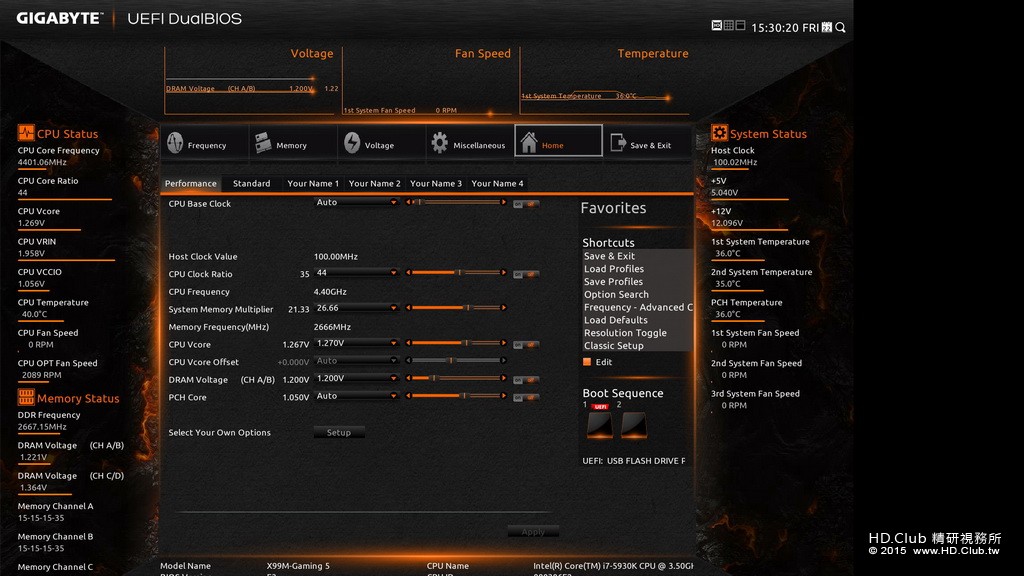Screen dimensions: 1024x576
Task: Click Load Defaults shortcut
Action: (616, 320)
